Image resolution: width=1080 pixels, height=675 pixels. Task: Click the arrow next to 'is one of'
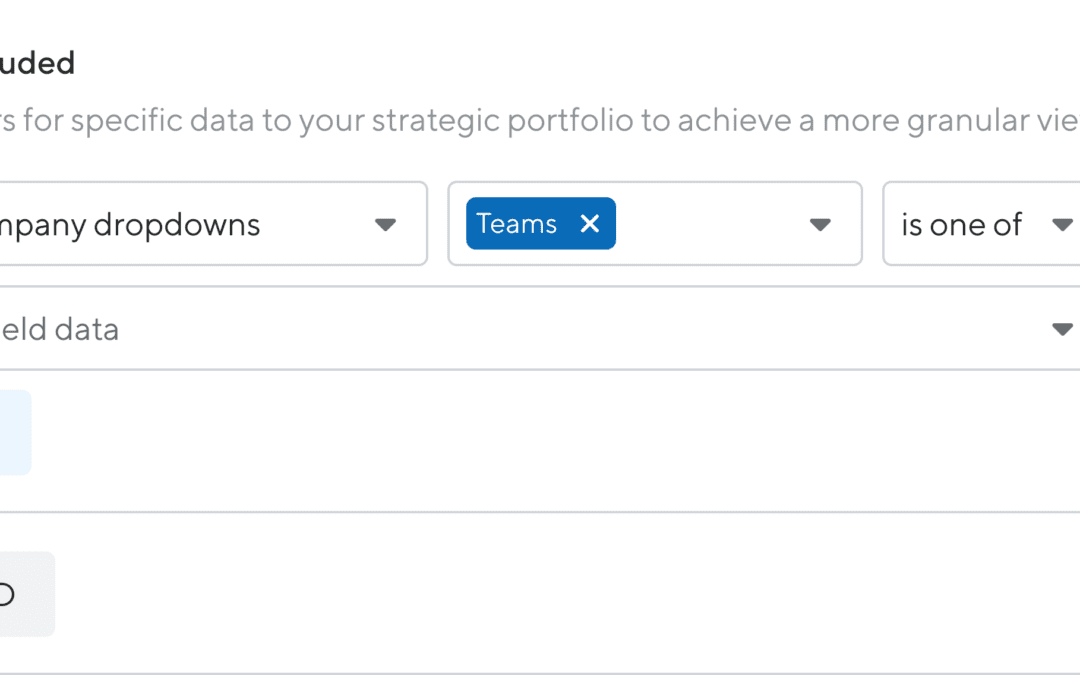click(x=1062, y=225)
